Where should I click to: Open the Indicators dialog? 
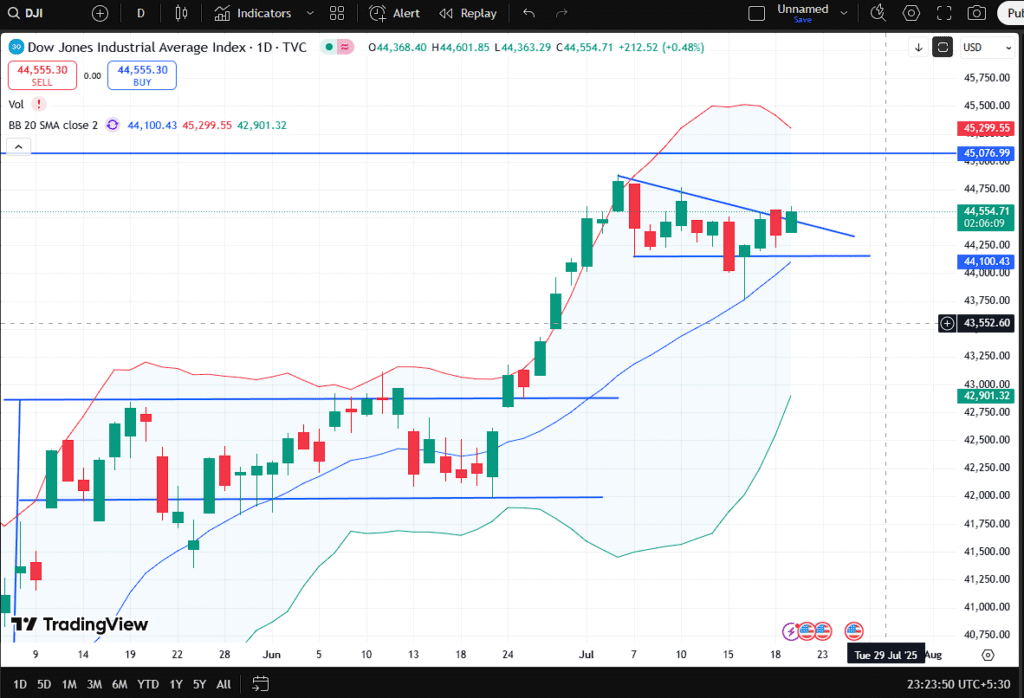tap(253, 13)
